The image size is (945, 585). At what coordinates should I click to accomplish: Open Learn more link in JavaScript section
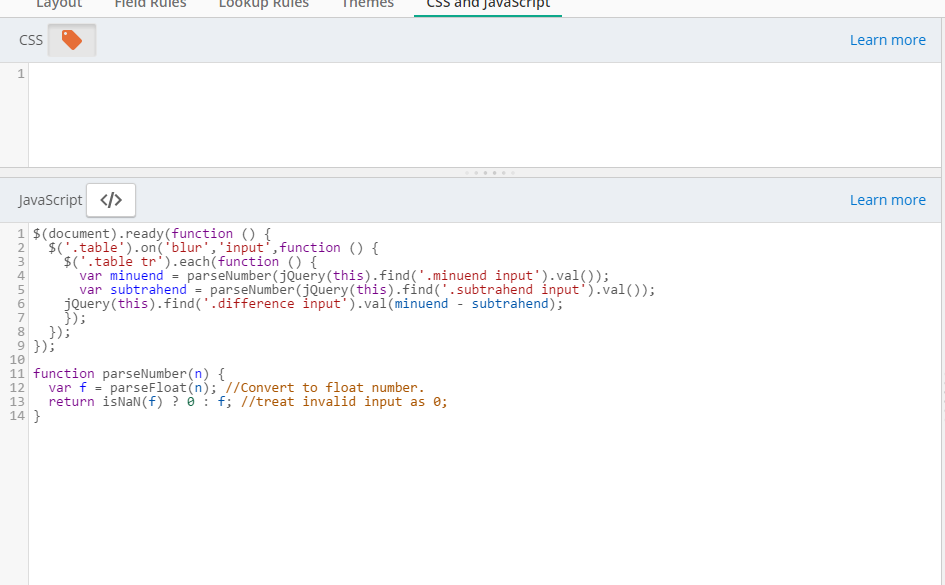(x=887, y=200)
